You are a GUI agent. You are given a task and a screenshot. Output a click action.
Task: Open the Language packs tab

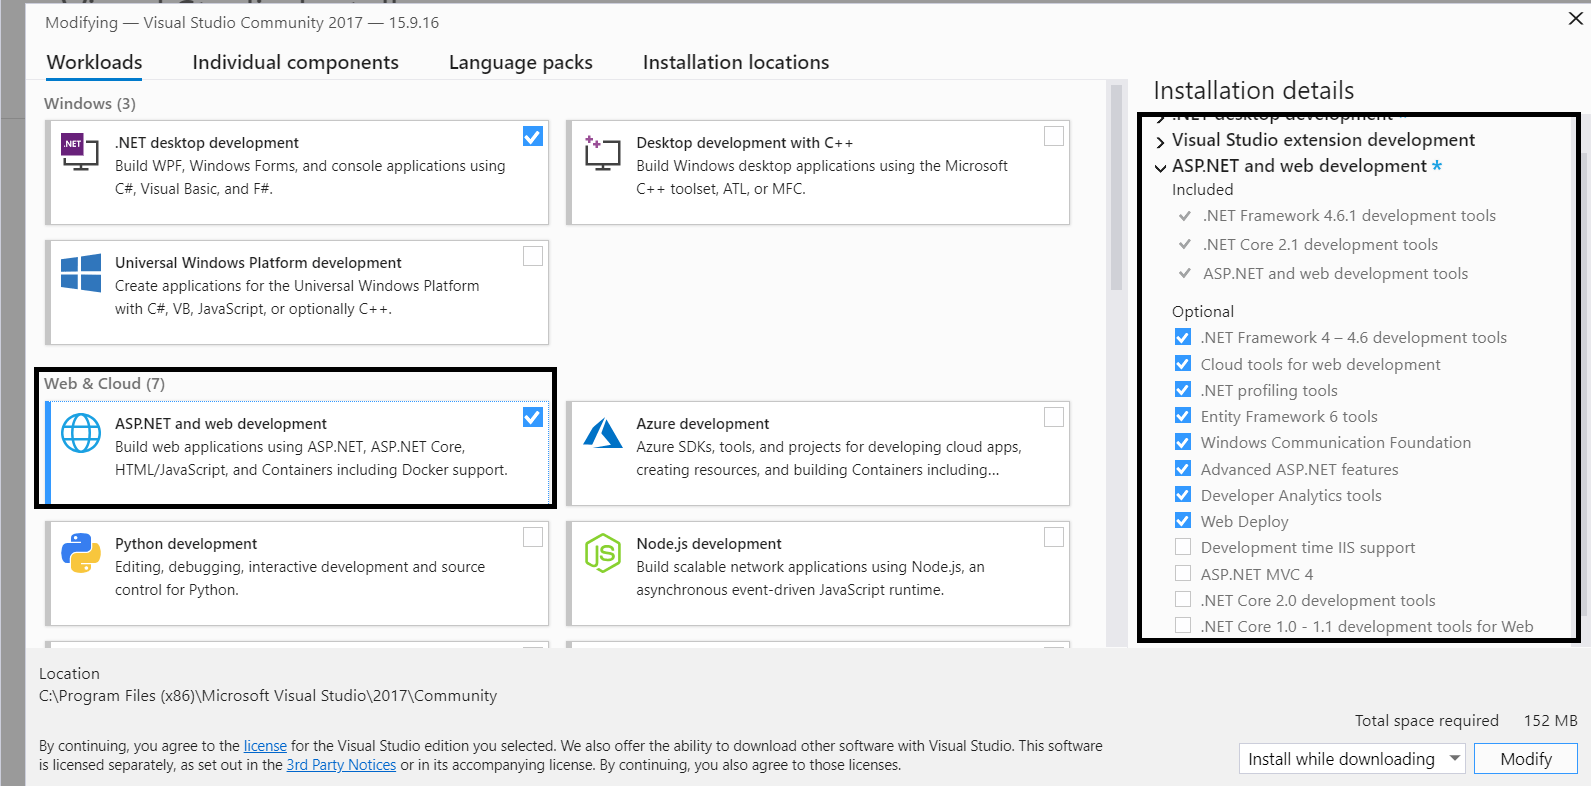pyautogui.click(x=520, y=62)
